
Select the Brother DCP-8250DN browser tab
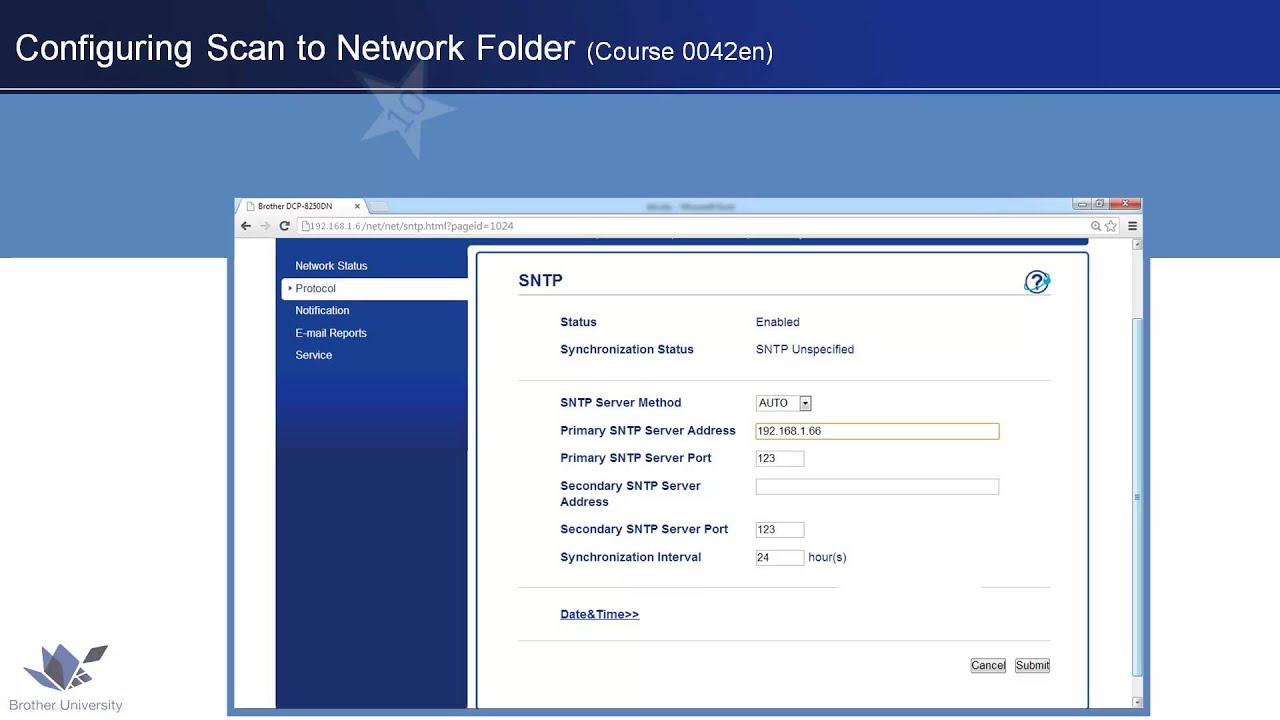coord(301,206)
